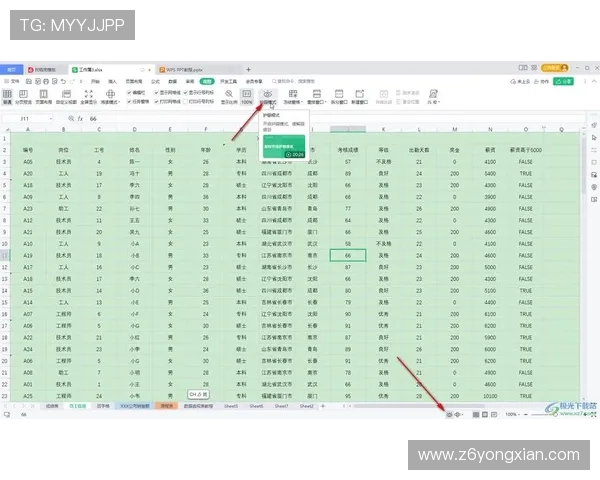
Task: Click the 100% zoom icon in ribbon
Action: pos(246,96)
